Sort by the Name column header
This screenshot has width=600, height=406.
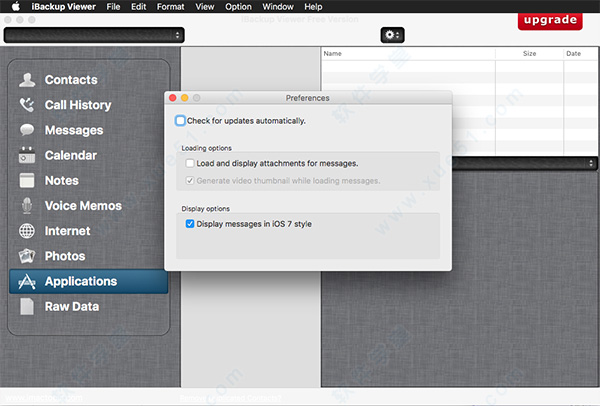pyautogui.click(x=408, y=54)
